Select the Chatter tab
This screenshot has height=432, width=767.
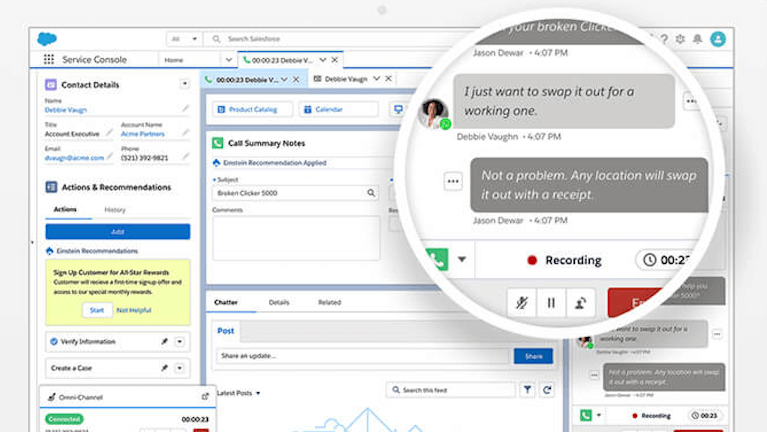point(226,302)
